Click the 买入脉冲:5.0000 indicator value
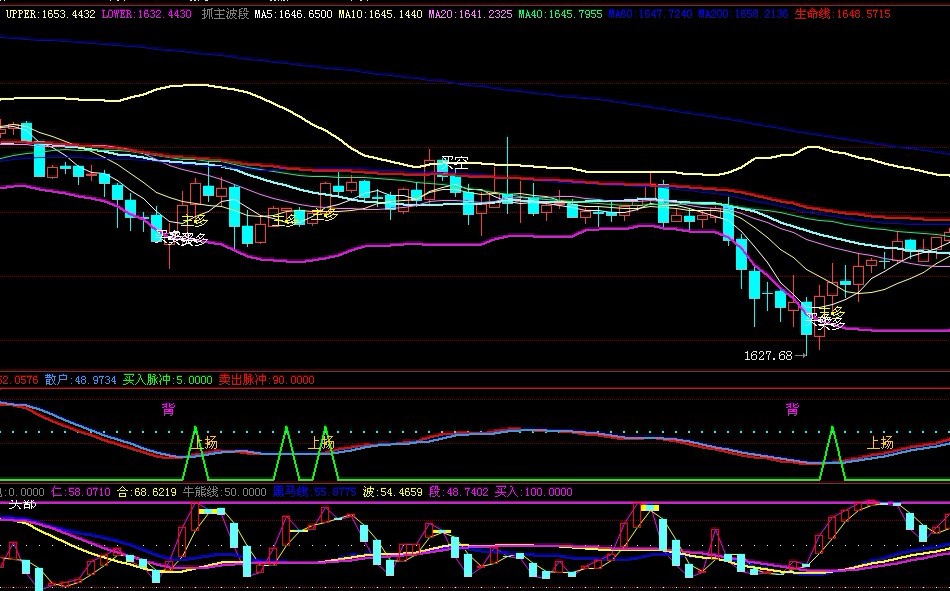Image resolution: width=950 pixels, height=591 pixels. 167,380
